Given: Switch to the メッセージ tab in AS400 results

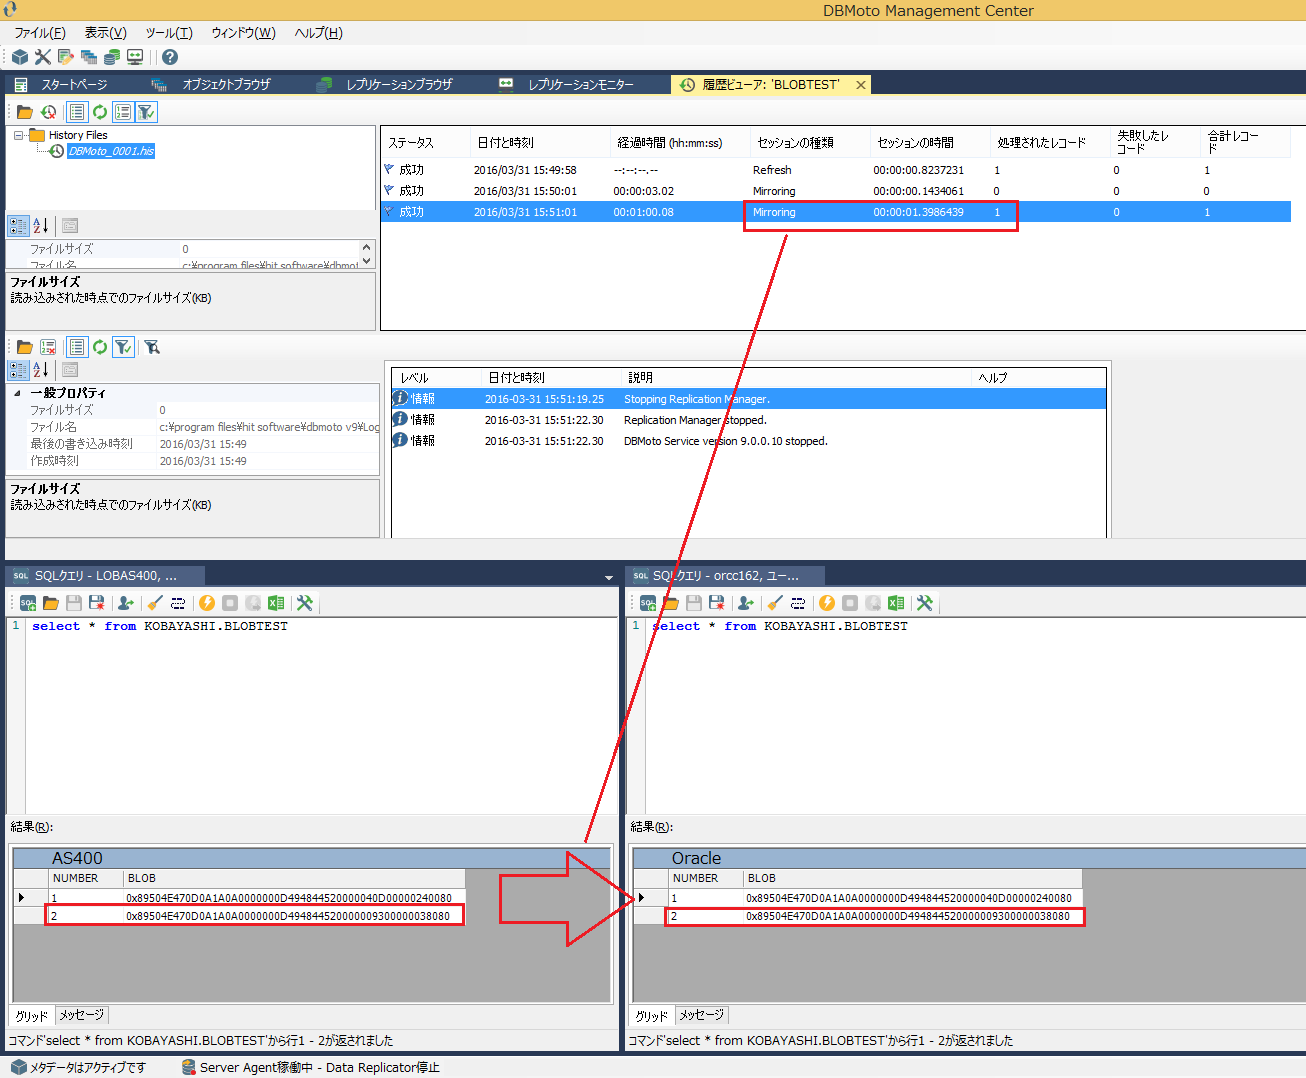Looking at the screenshot, I should pos(81,1015).
